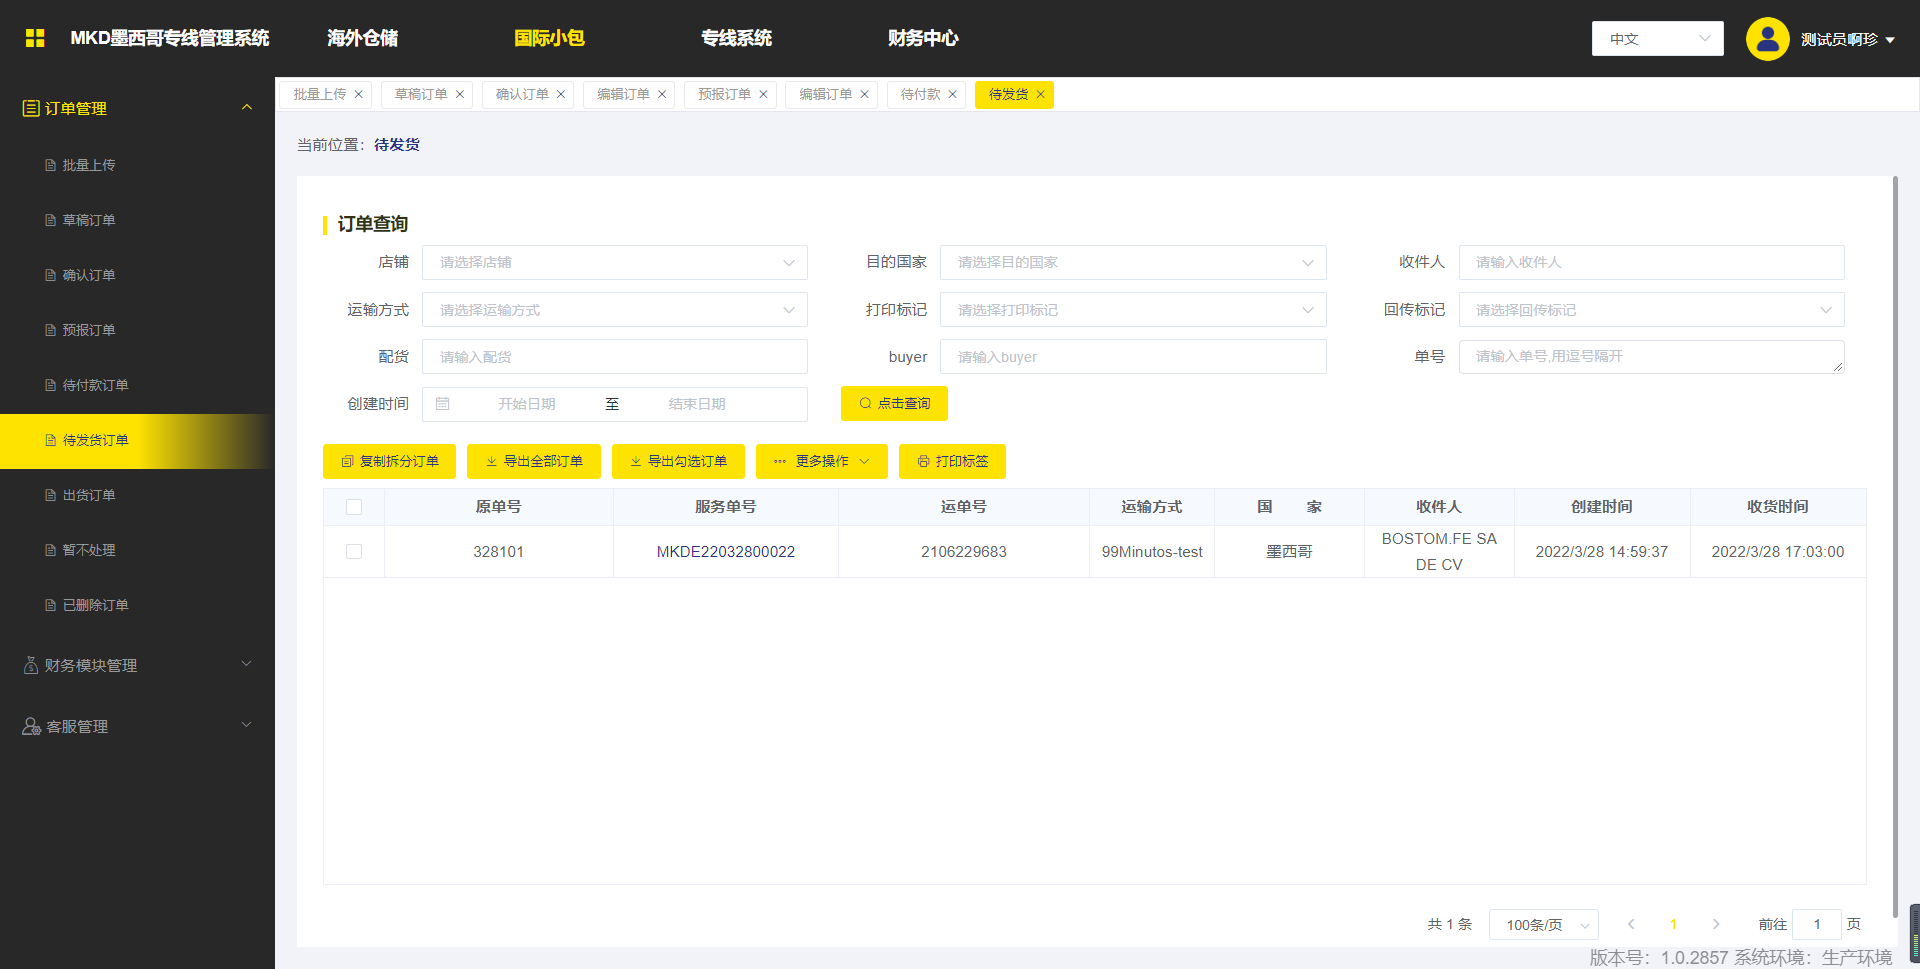Click the yellow grid menu icon
The height and width of the screenshot is (969, 1920).
[35, 38]
